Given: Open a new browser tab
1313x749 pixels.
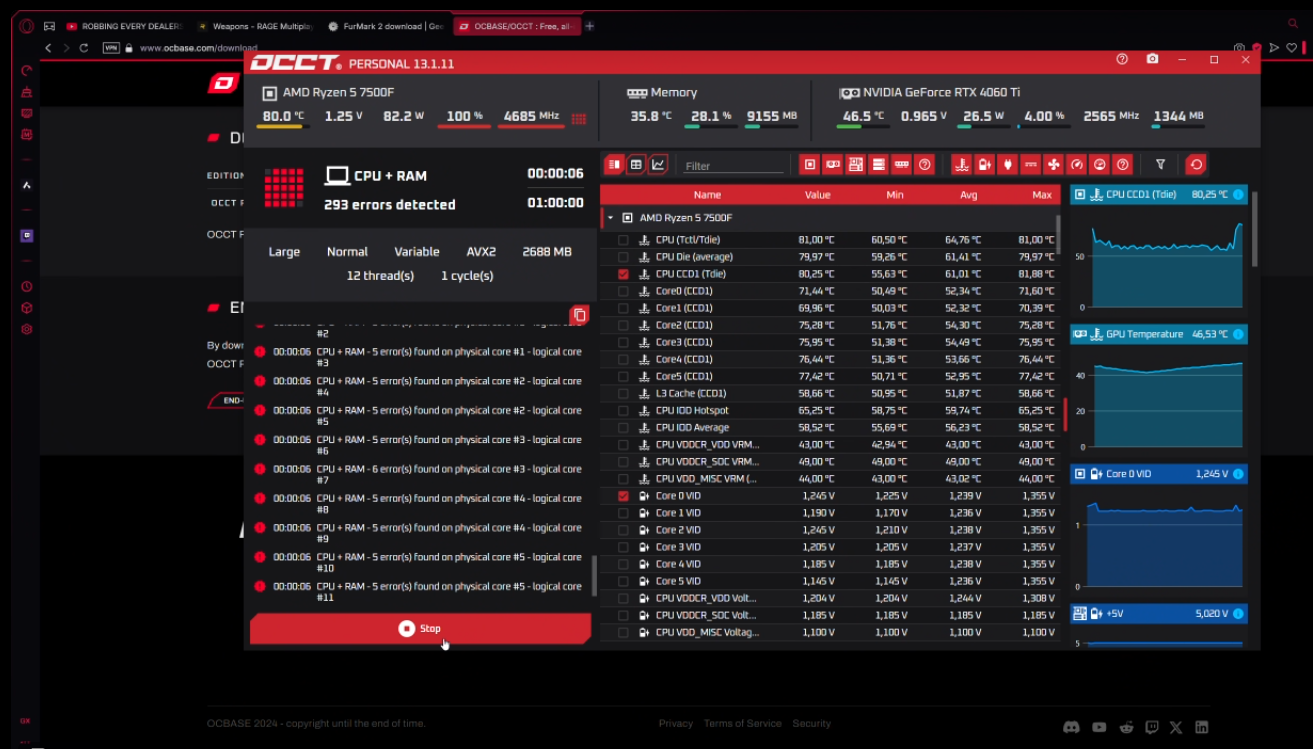Looking at the screenshot, I should (590, 26).
